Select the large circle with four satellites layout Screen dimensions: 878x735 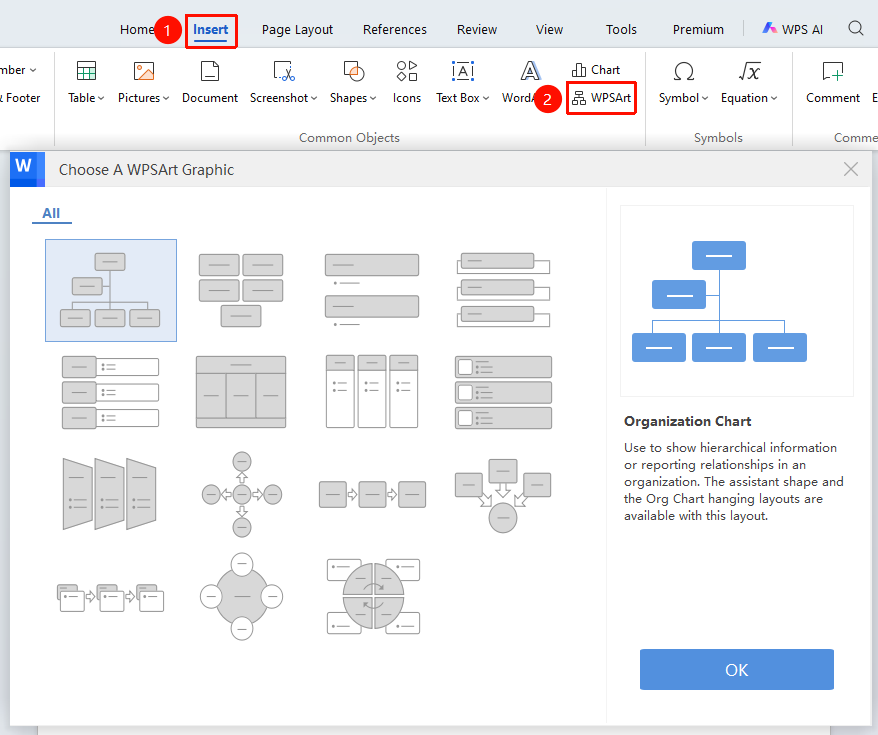(x=241, y=596)
